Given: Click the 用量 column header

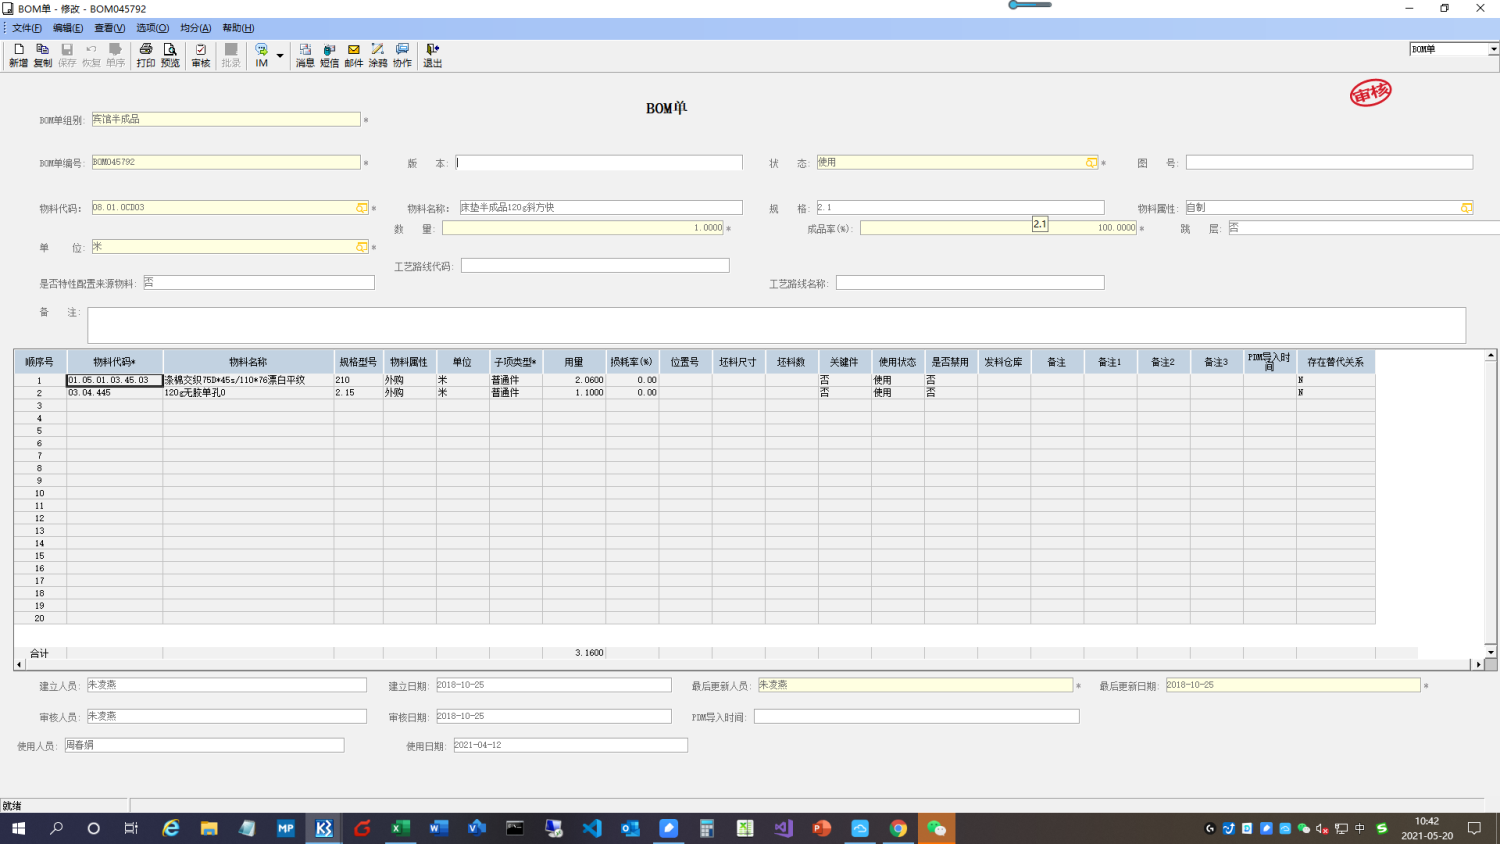Looking at the screenshot, I should 574,362.
